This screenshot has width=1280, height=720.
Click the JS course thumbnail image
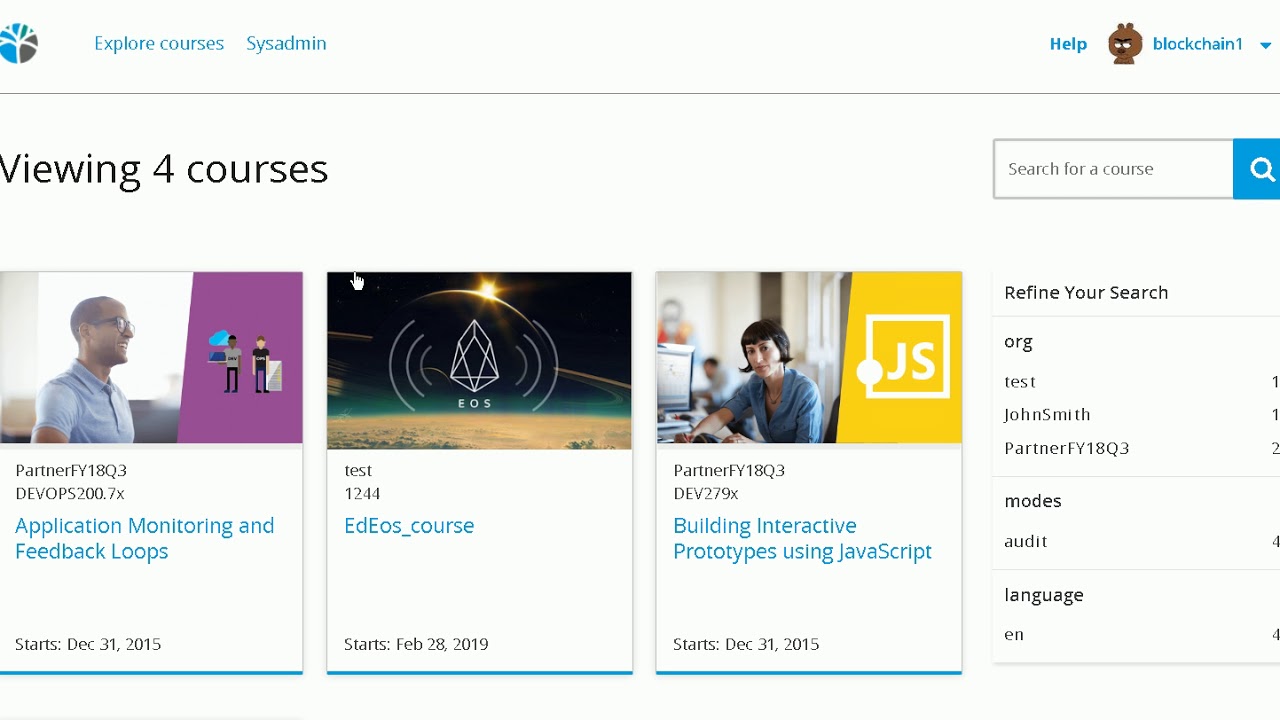[x=809, y=357]
